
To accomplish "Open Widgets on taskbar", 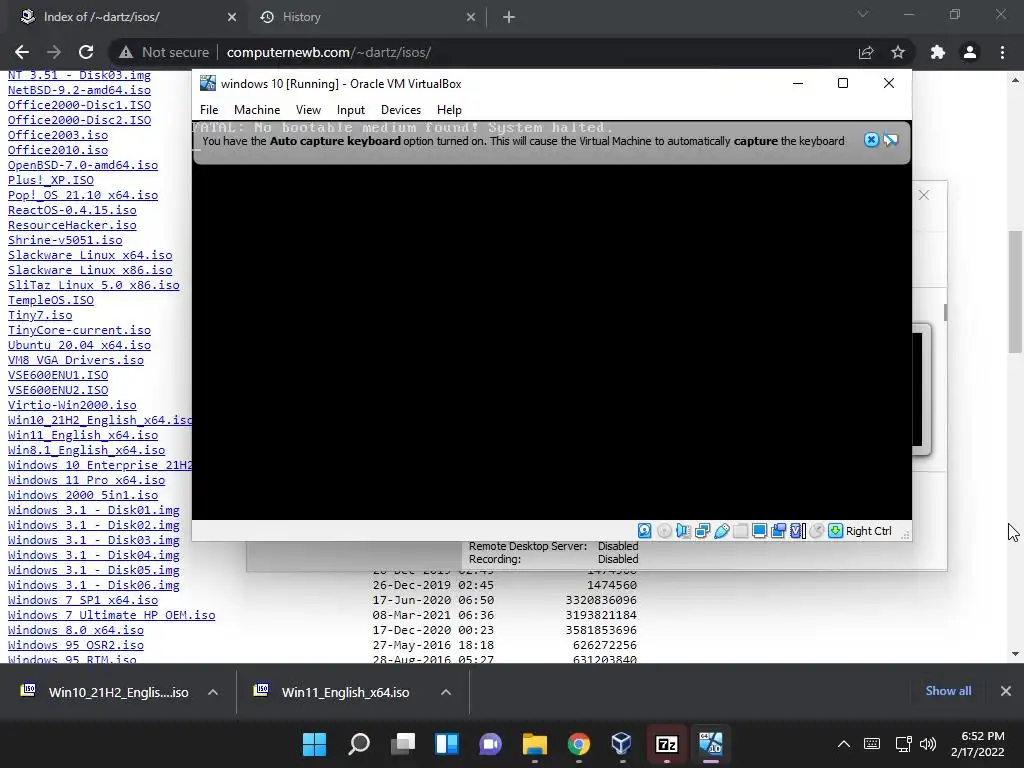I will pos(447,744).
